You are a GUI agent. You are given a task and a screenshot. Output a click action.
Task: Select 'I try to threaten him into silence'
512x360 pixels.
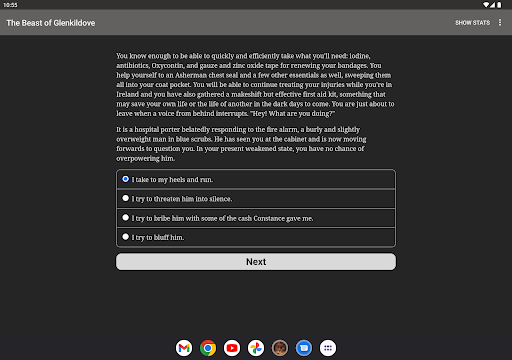point(256,199)
